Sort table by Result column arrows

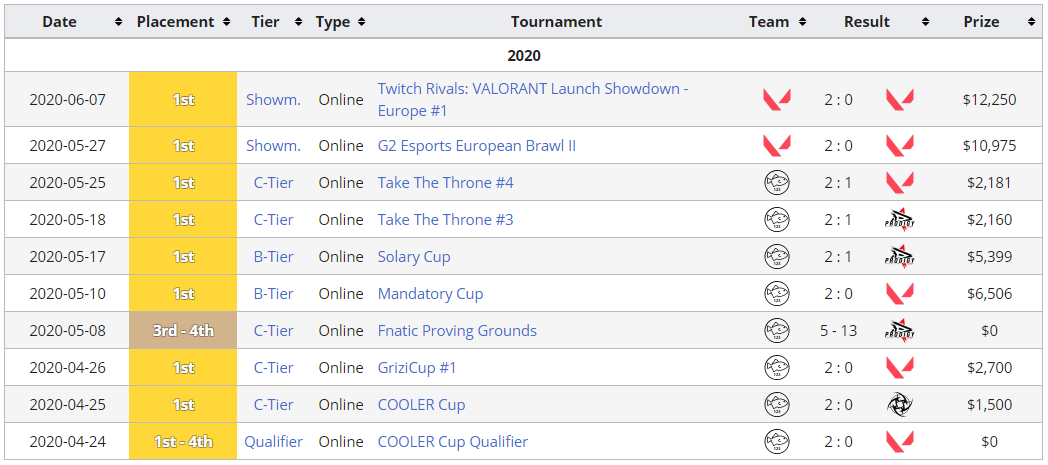pyautogui.click(x=925, y=22)
